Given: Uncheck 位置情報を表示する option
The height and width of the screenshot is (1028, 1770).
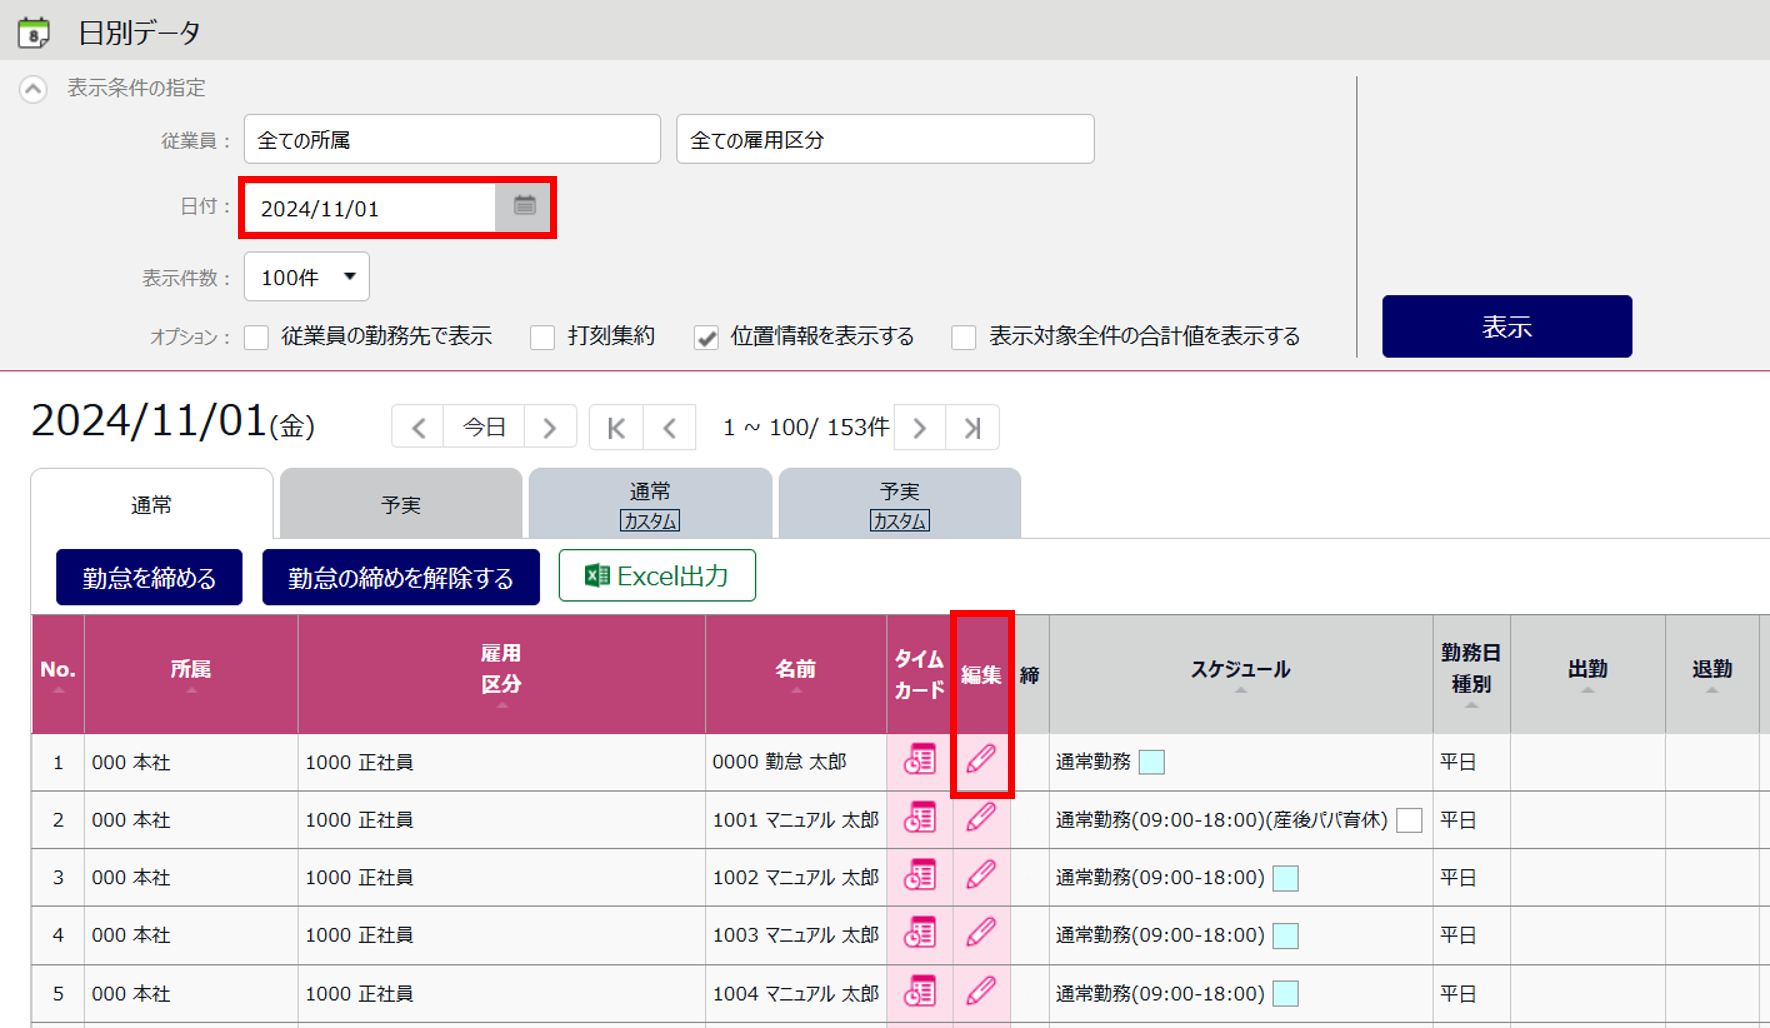Looking at the screenshot, I should point(706,337).
